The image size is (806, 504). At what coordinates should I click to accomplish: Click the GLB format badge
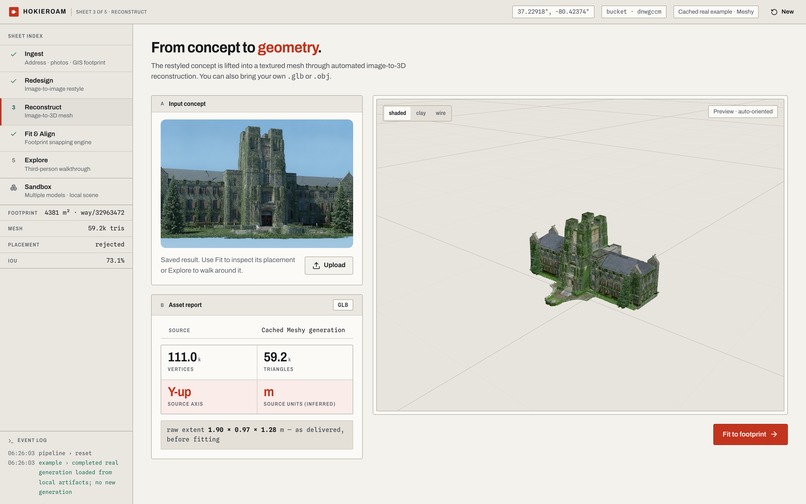click(343, 305)
